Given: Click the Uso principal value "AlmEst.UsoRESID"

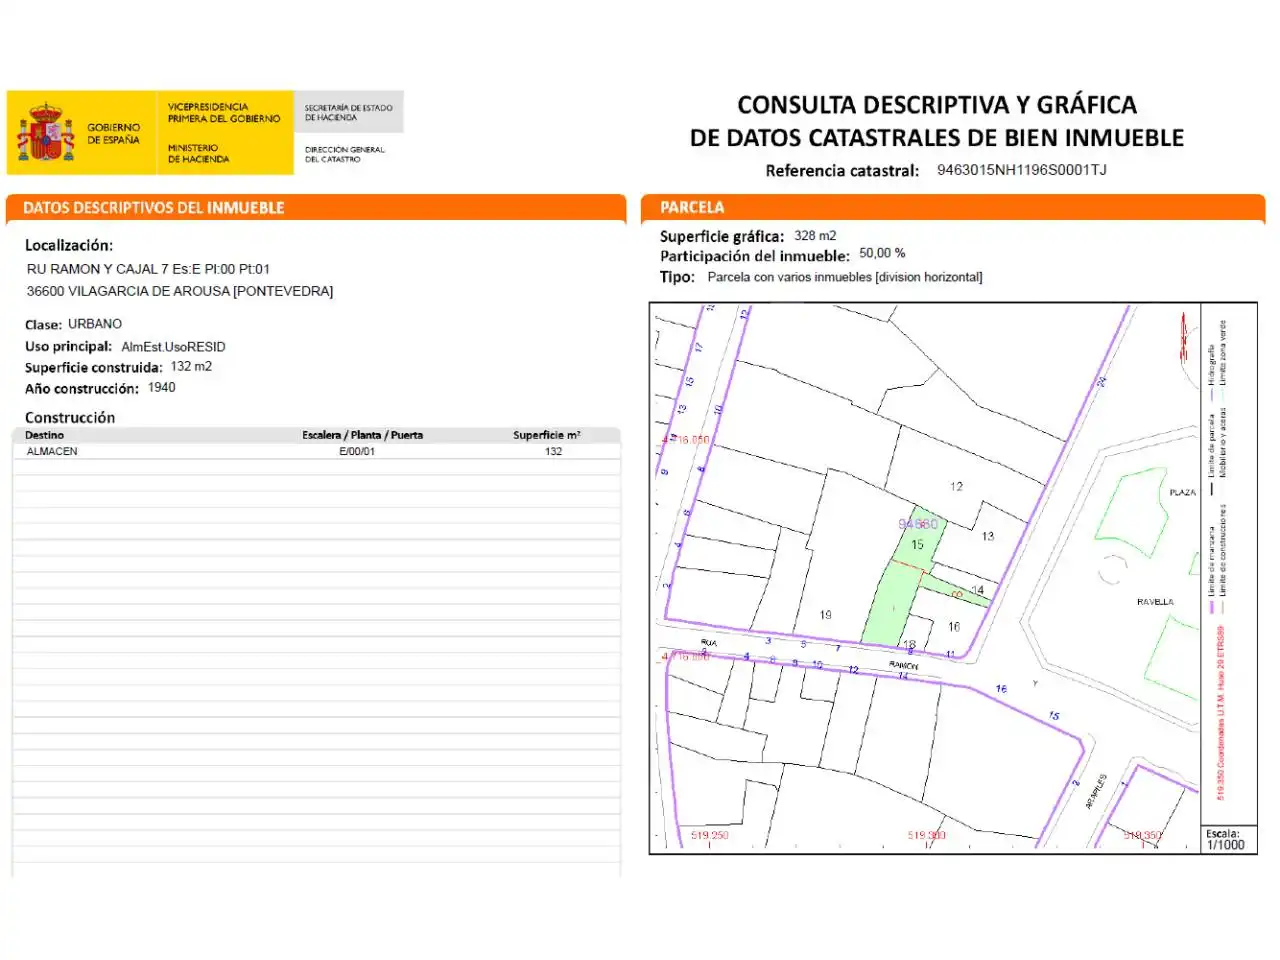Looking at the screenshot, I should point(174,347).
